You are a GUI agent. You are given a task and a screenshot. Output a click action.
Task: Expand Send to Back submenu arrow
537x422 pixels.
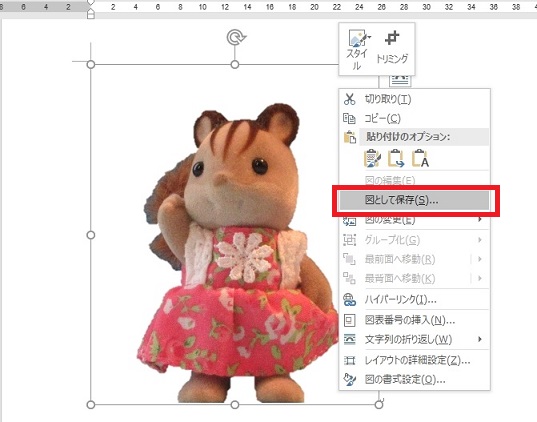(x=480, y=278)
